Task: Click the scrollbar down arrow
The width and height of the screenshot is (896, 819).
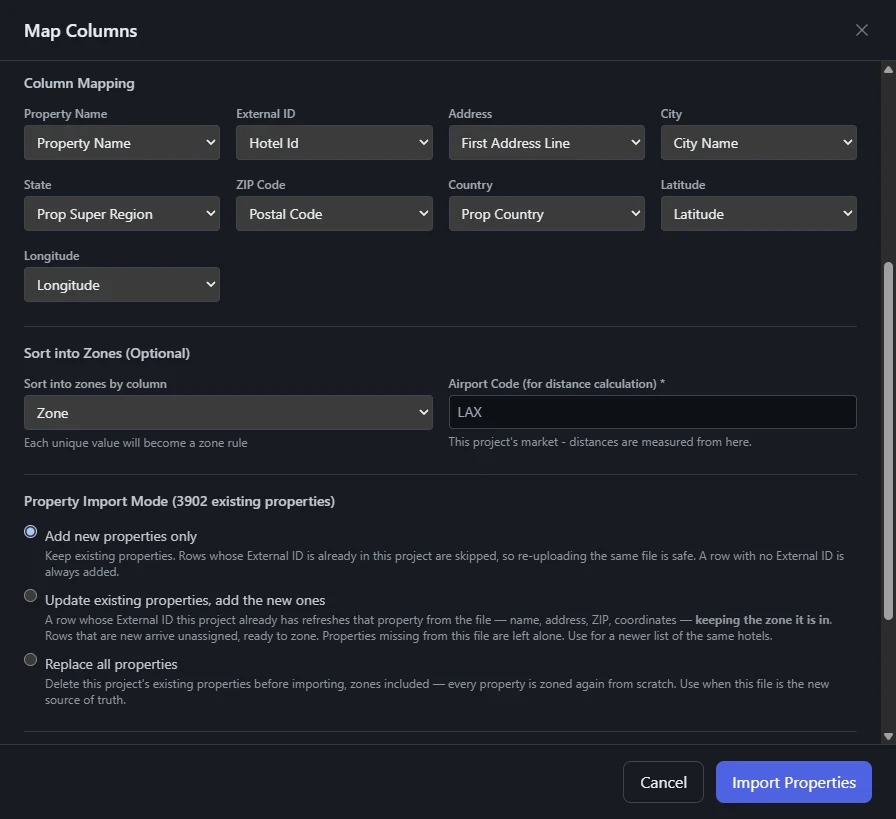Action: (888, 737)
